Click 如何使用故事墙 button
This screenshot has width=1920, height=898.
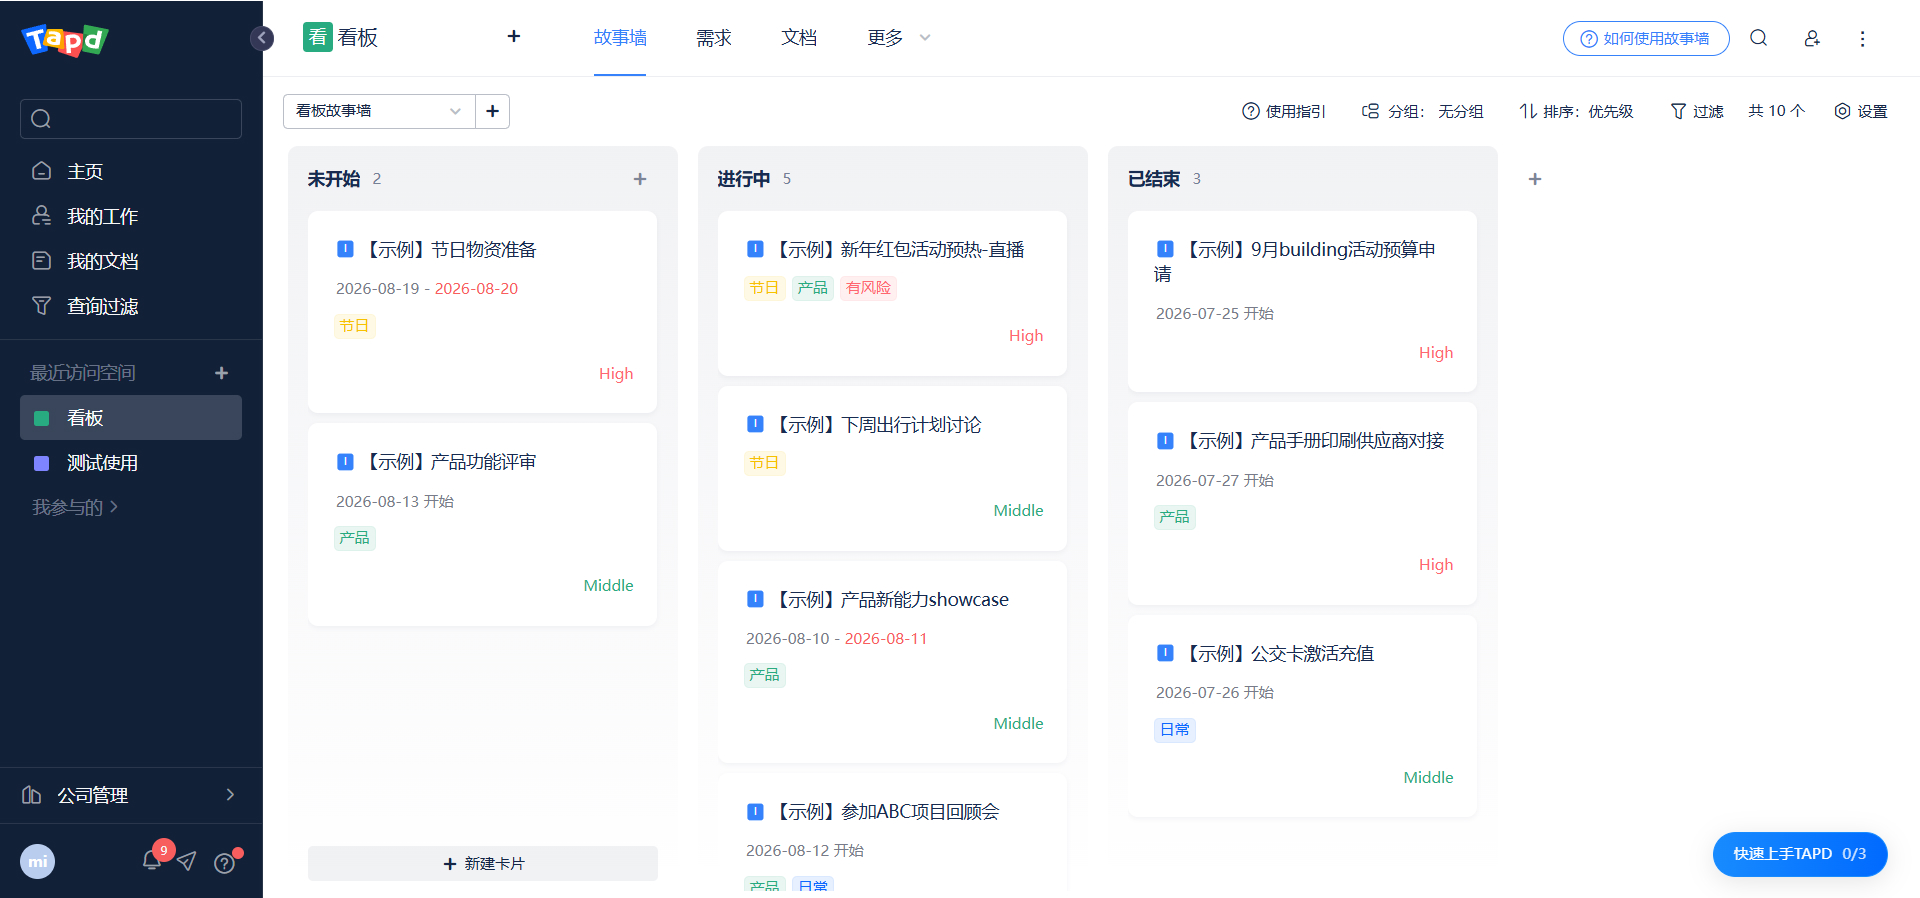(1646, 38)
